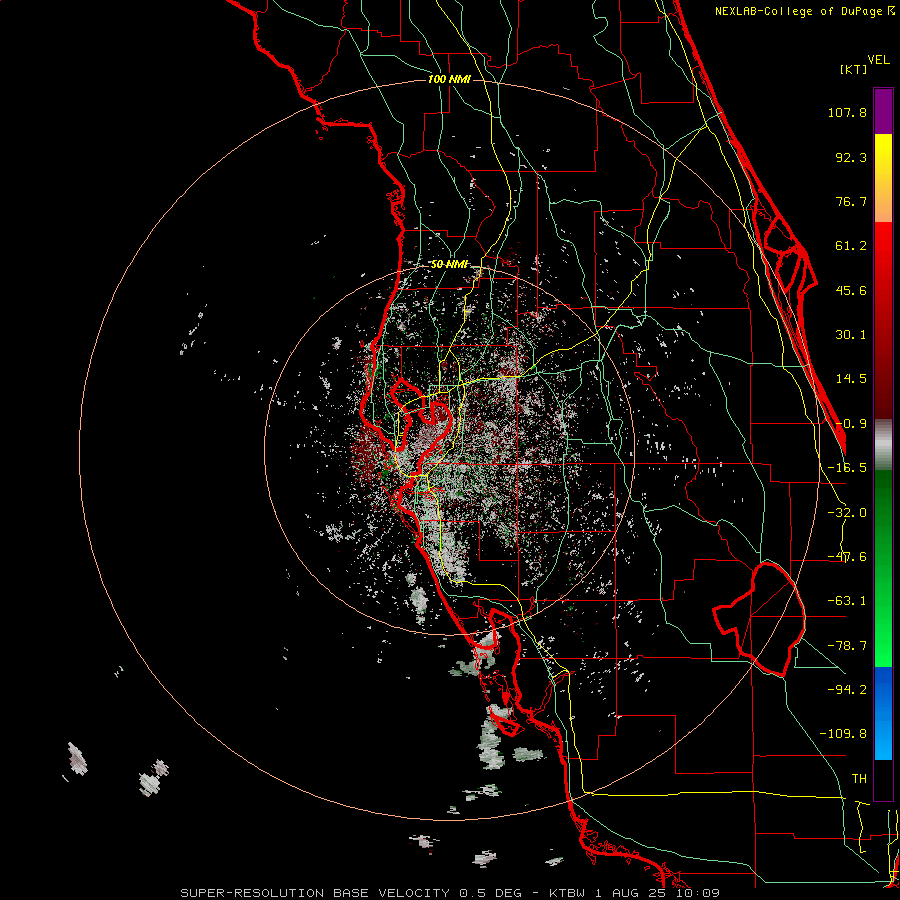The image size is (900, 900).
Task: Click the 14.5 value on the velocity scale
Action: click(x=851, y=379)
